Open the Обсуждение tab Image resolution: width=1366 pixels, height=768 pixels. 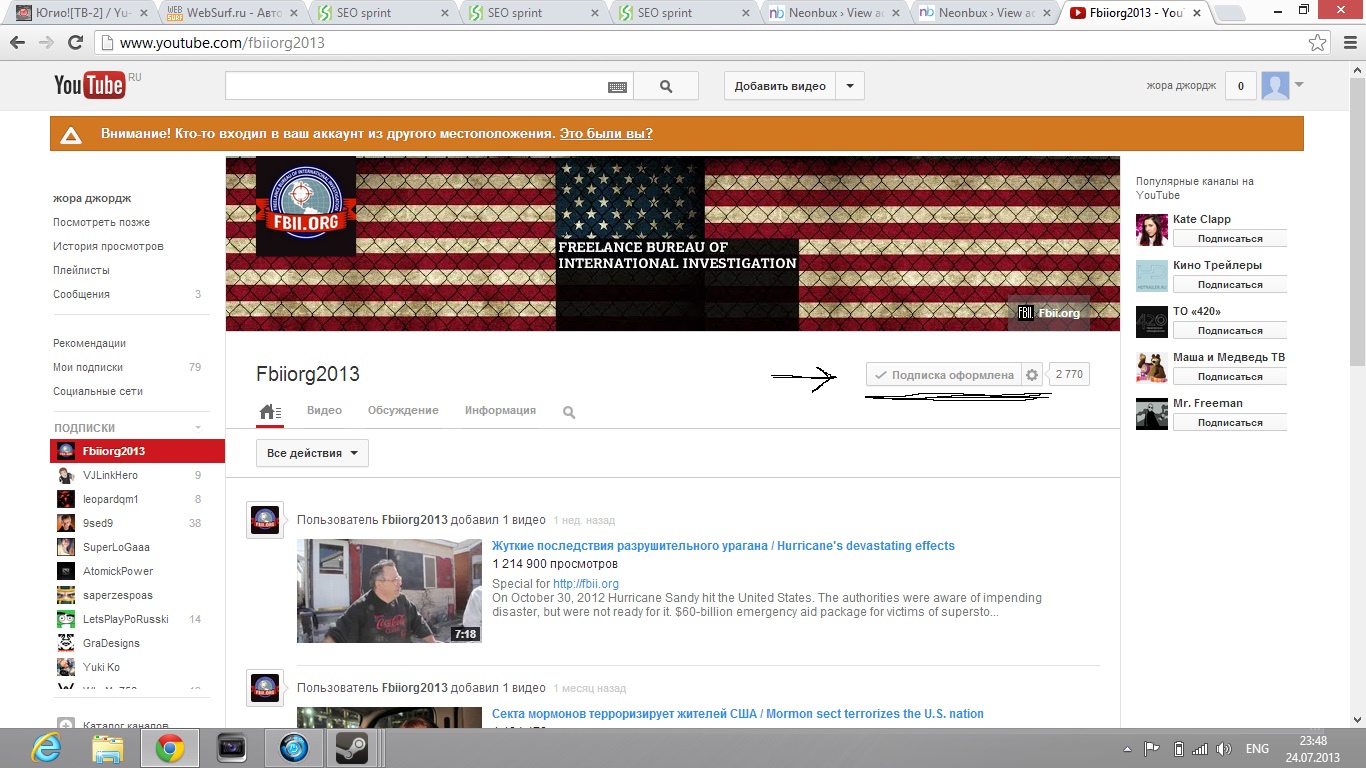[403, 411]
